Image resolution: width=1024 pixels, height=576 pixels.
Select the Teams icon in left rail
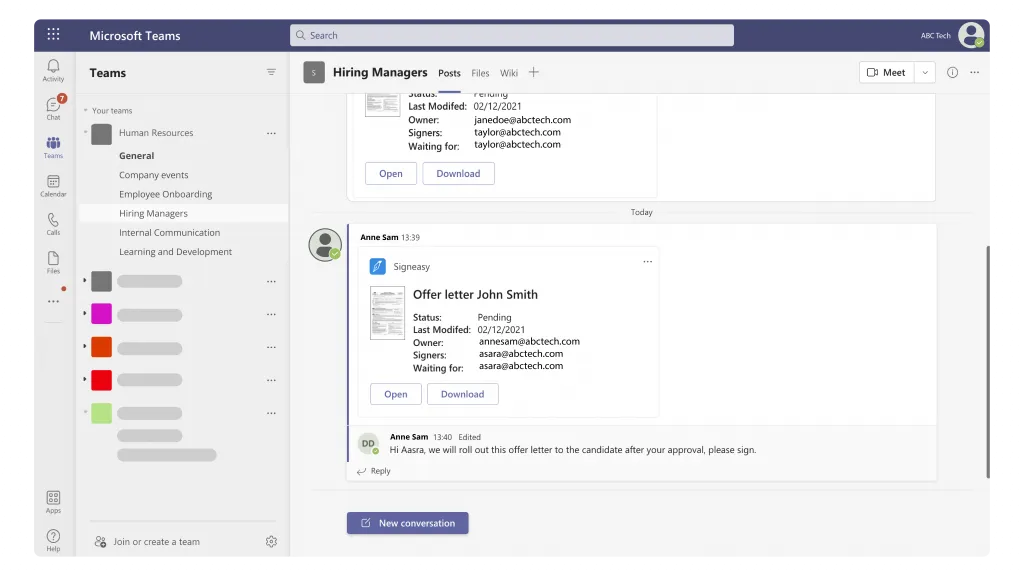(54, 147)
